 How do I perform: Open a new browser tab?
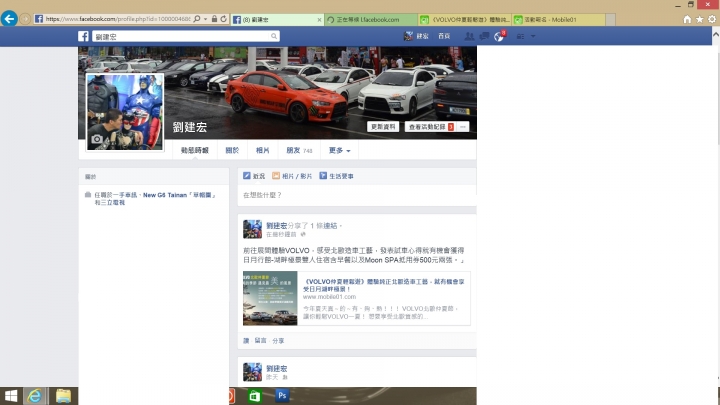click(610, 20)
